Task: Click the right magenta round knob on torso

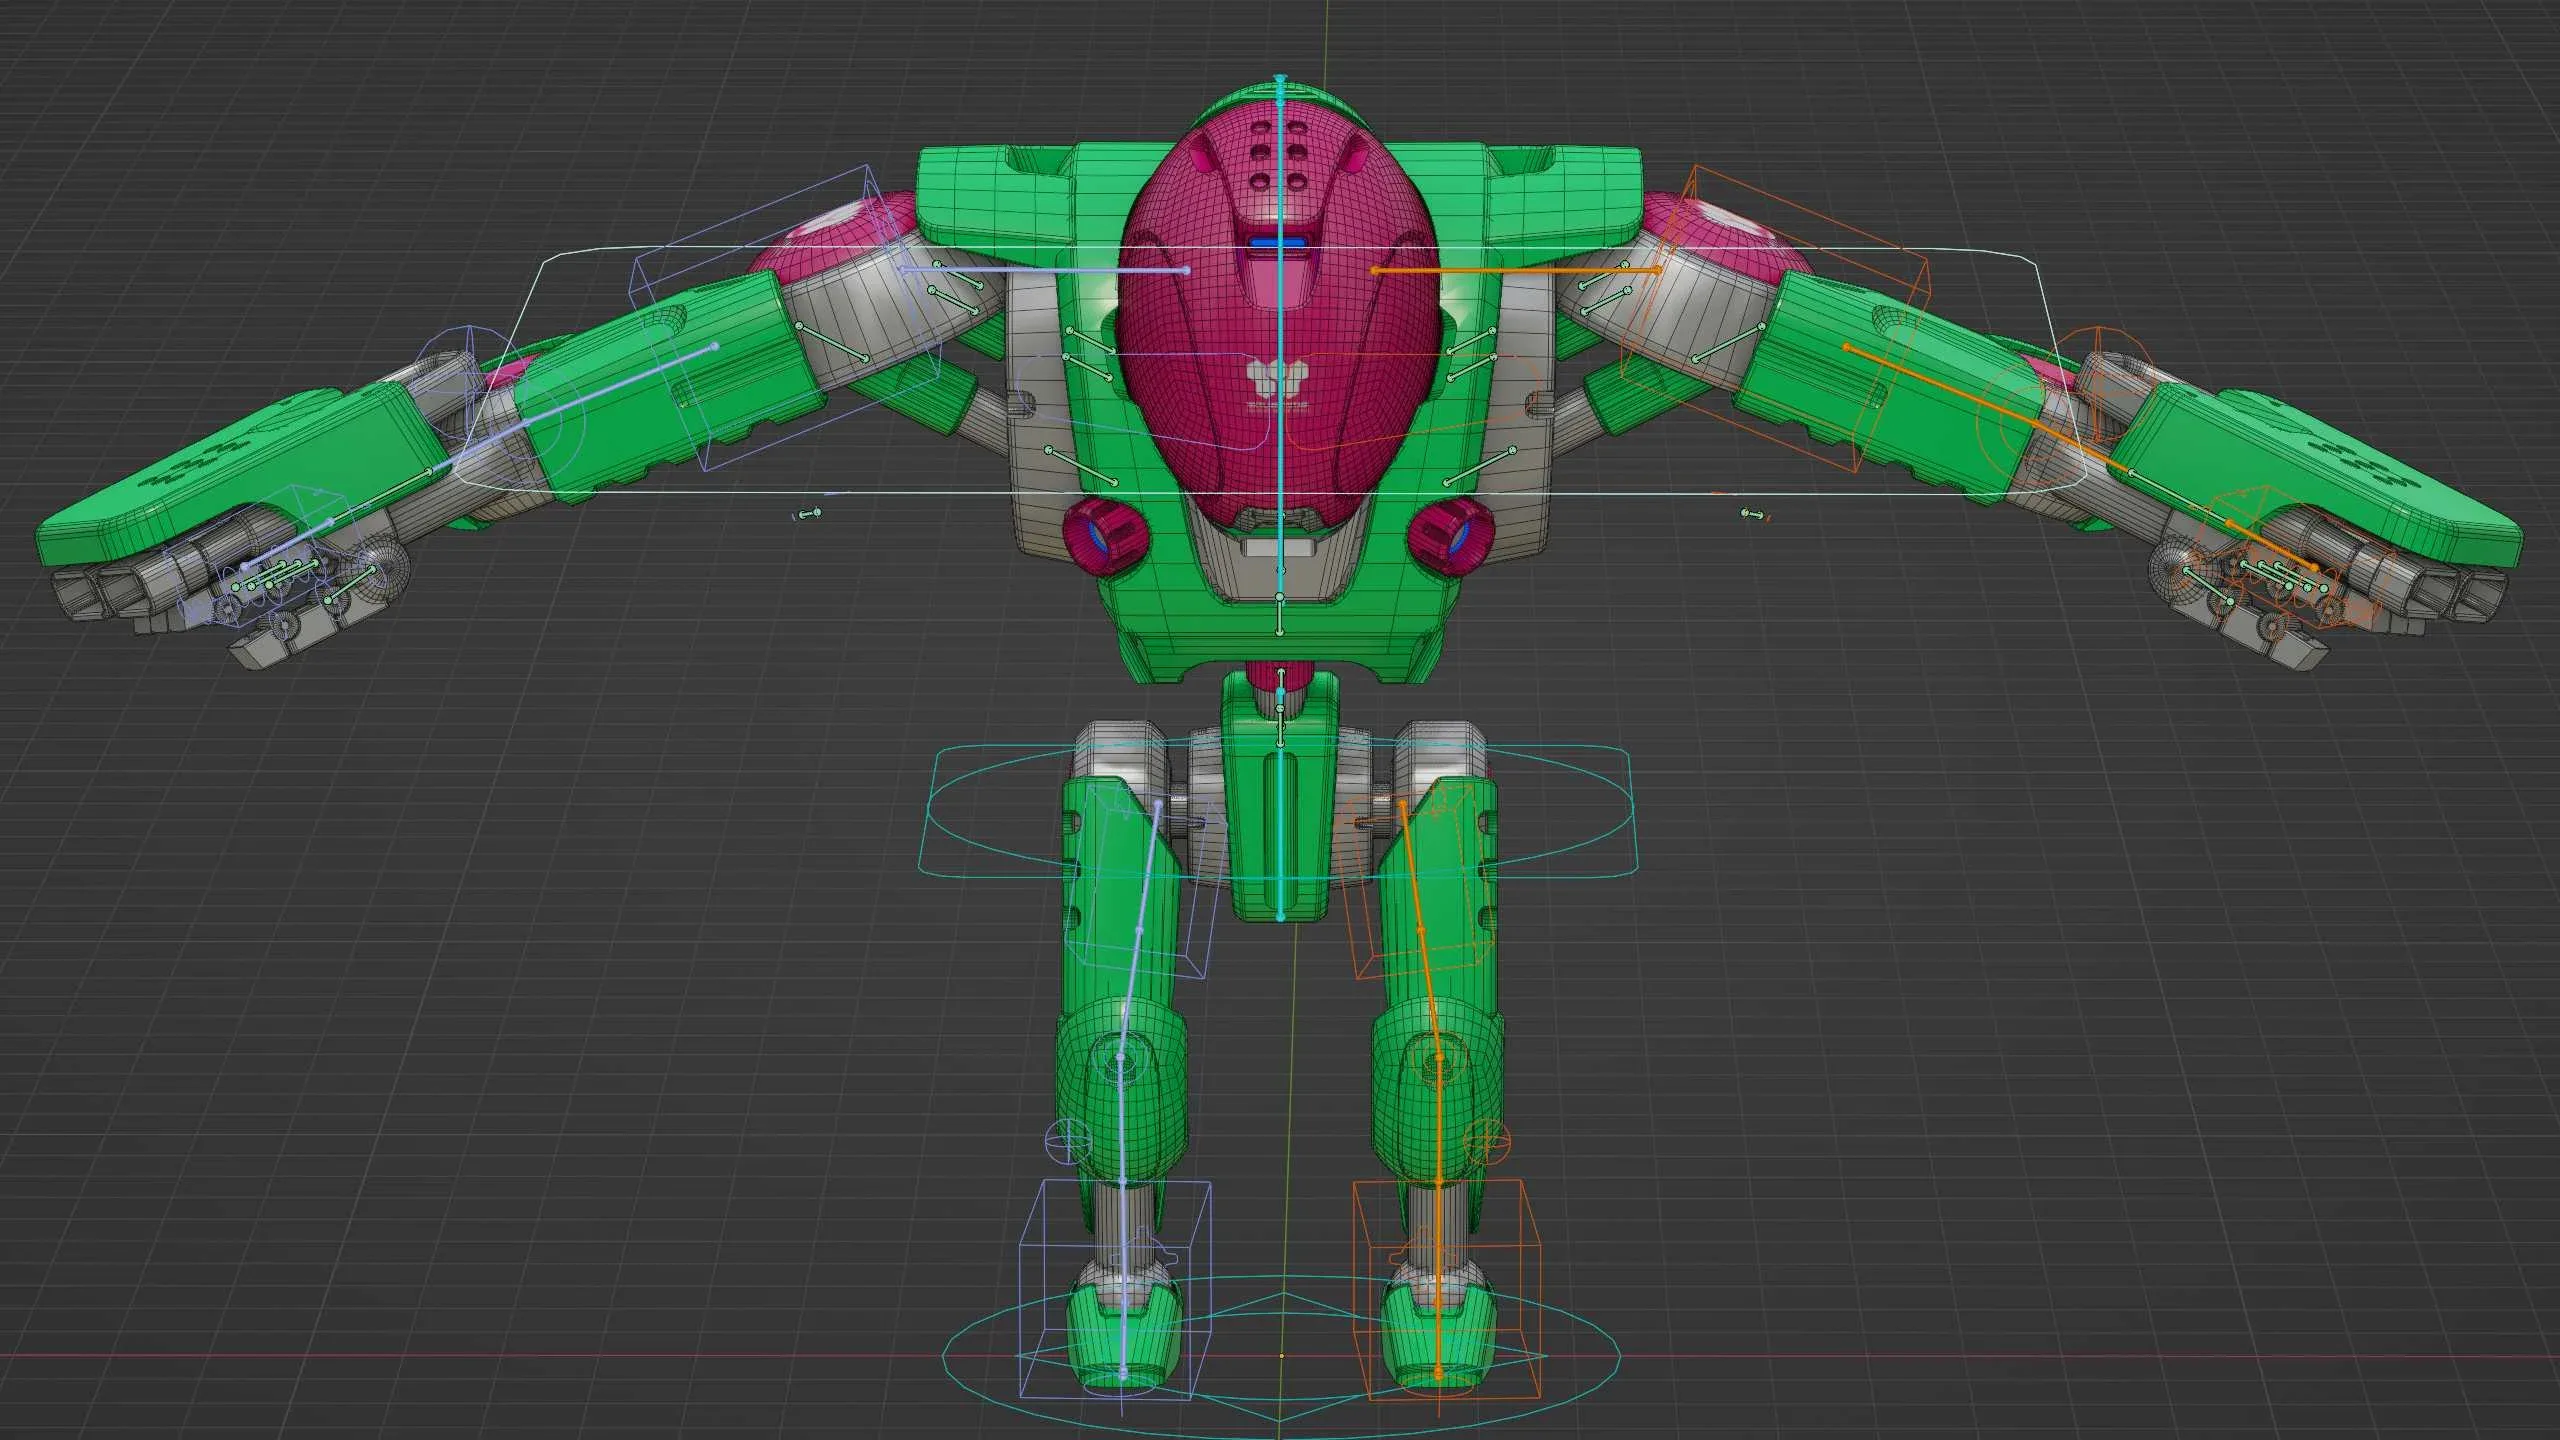Action: coord(1450,537)
